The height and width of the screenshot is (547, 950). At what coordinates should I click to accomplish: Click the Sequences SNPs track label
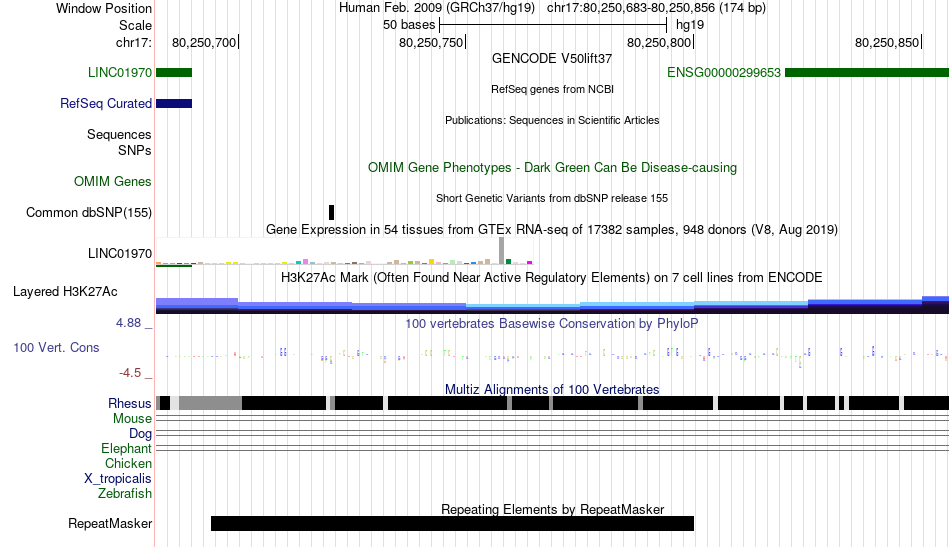tap(119, 142)
